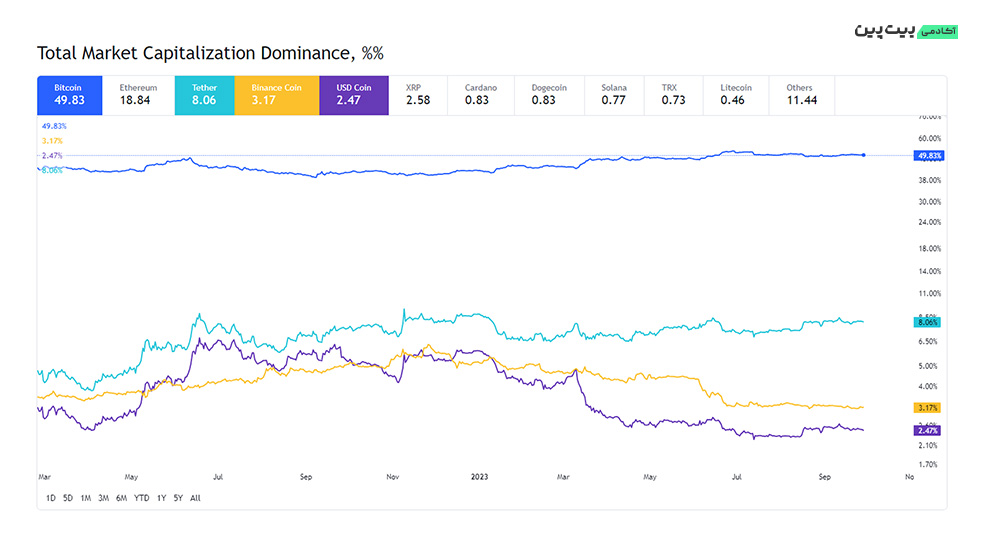The width and height of the screenshot is (984, 554).
Task: Select the 5Y time range
Action: click(178, 498)
